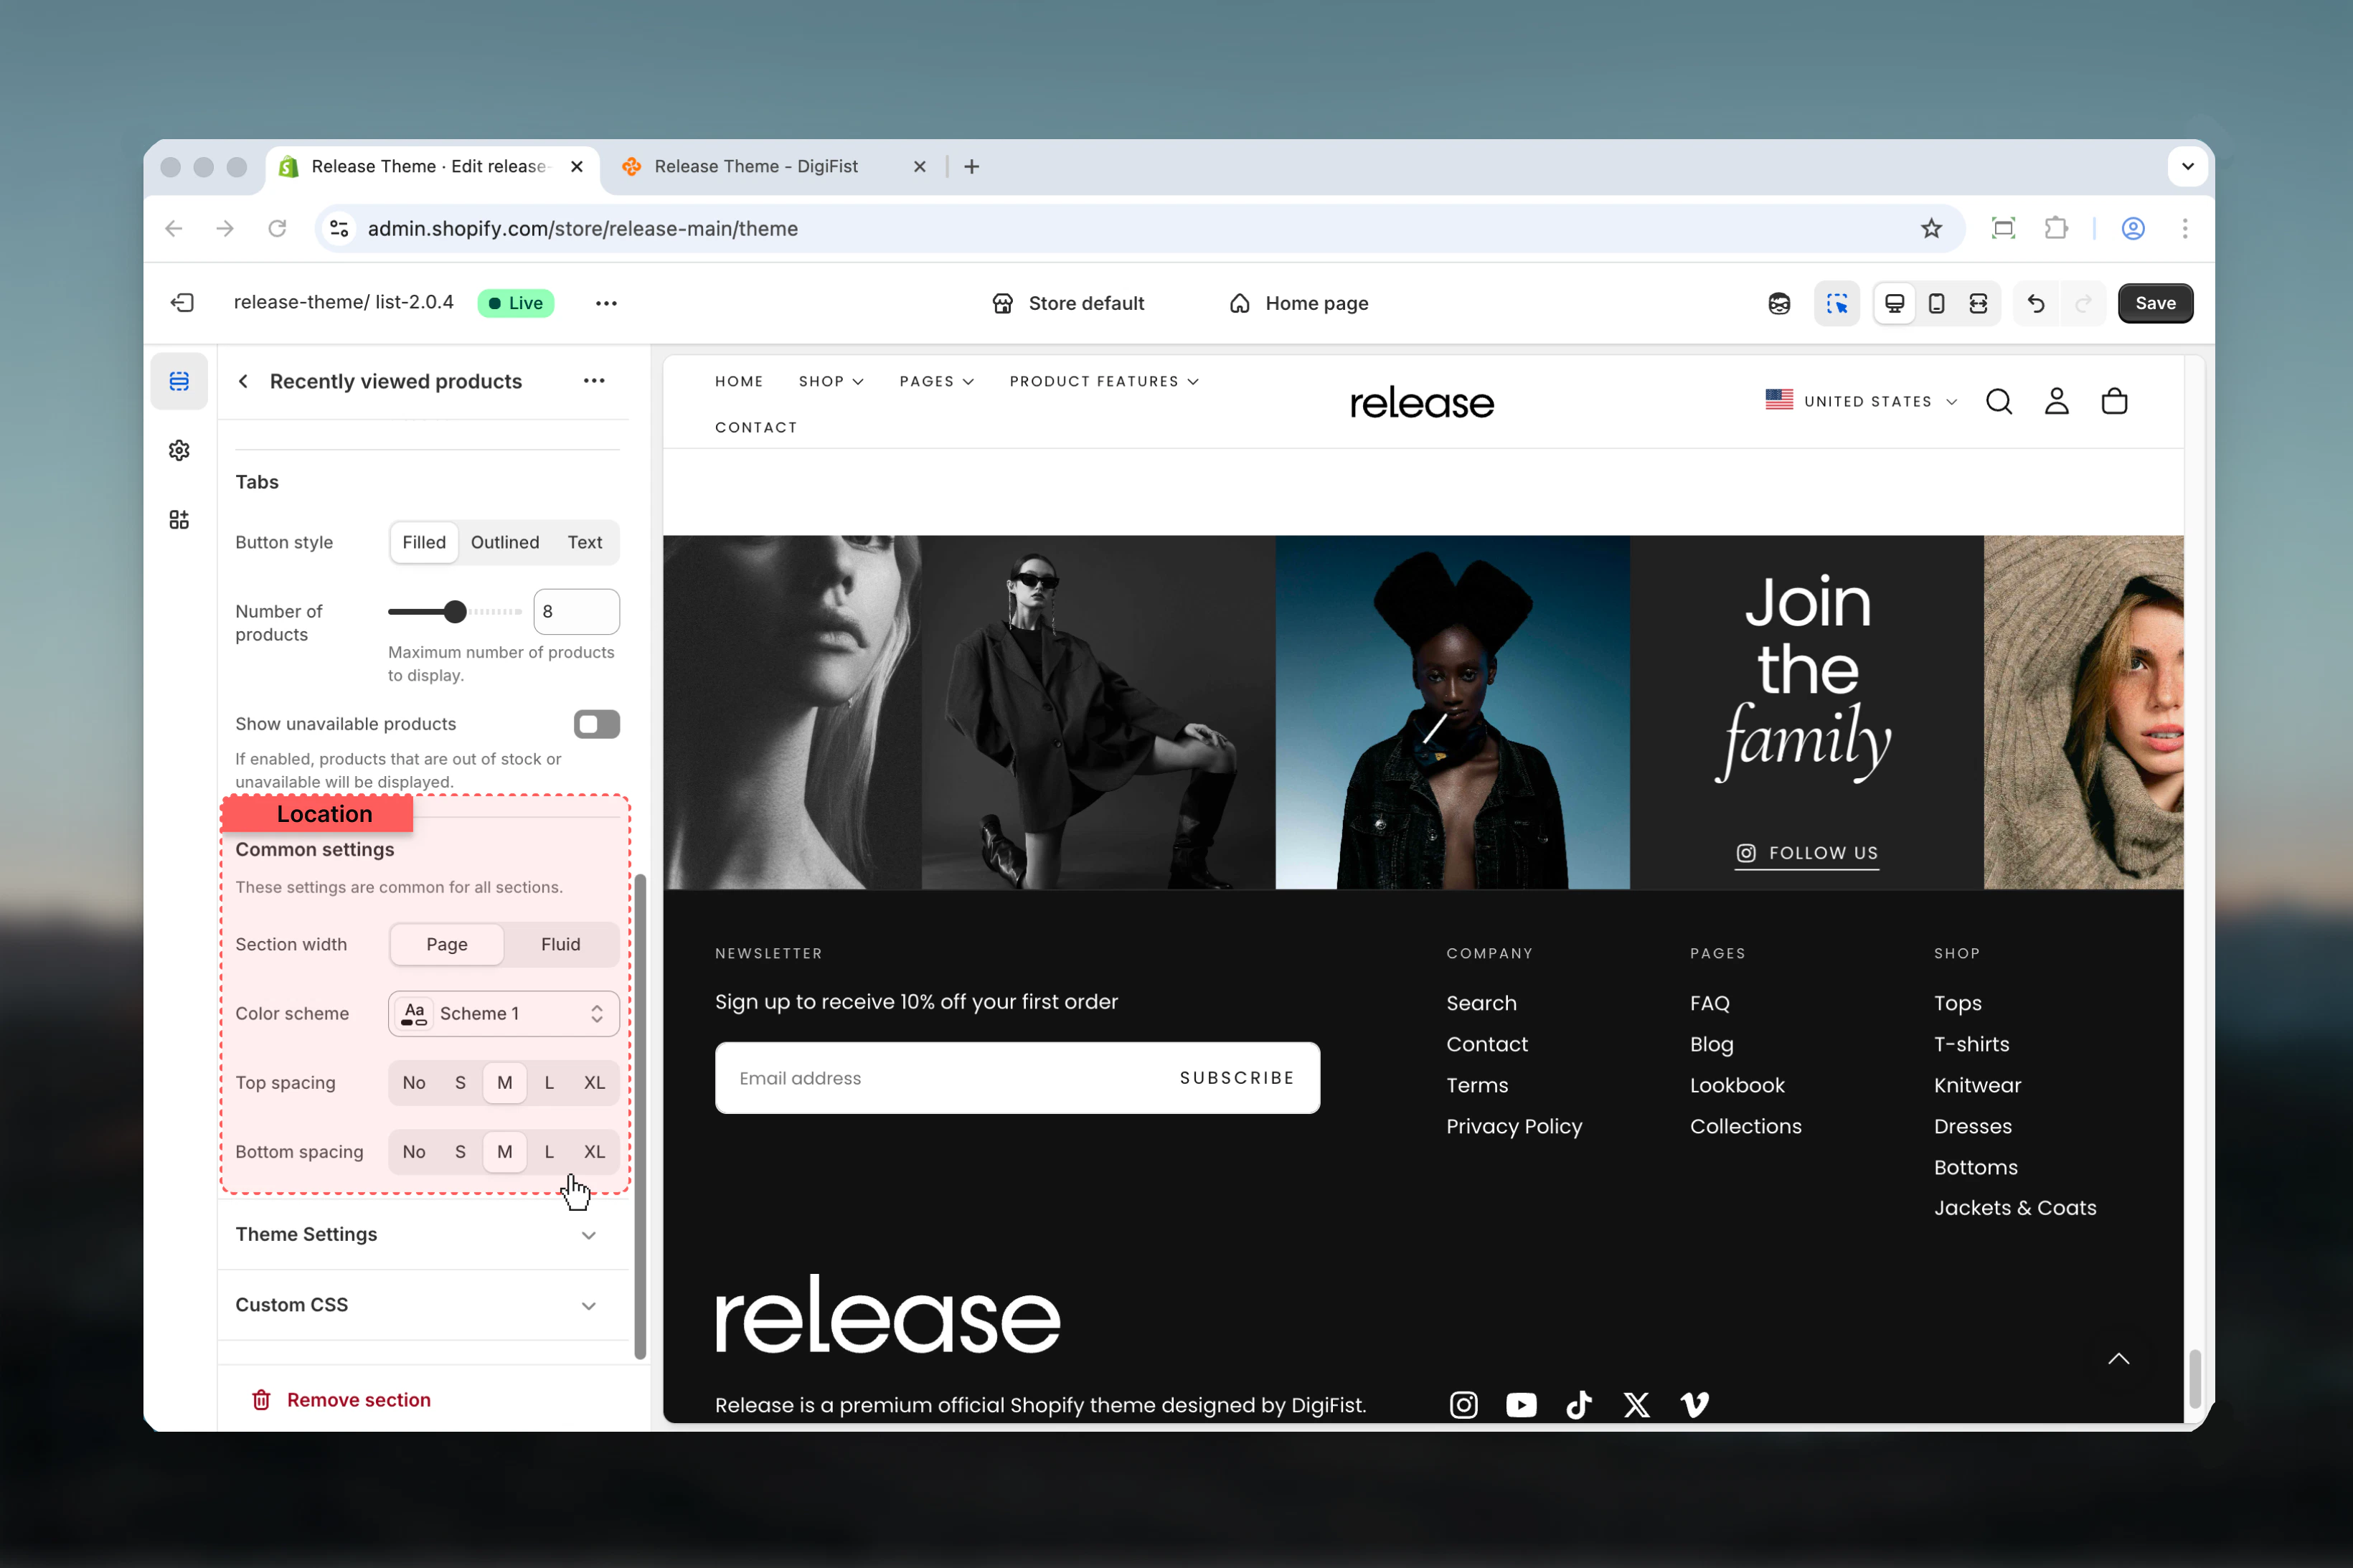Bookmark this page with the star icon

[1931, 228]
